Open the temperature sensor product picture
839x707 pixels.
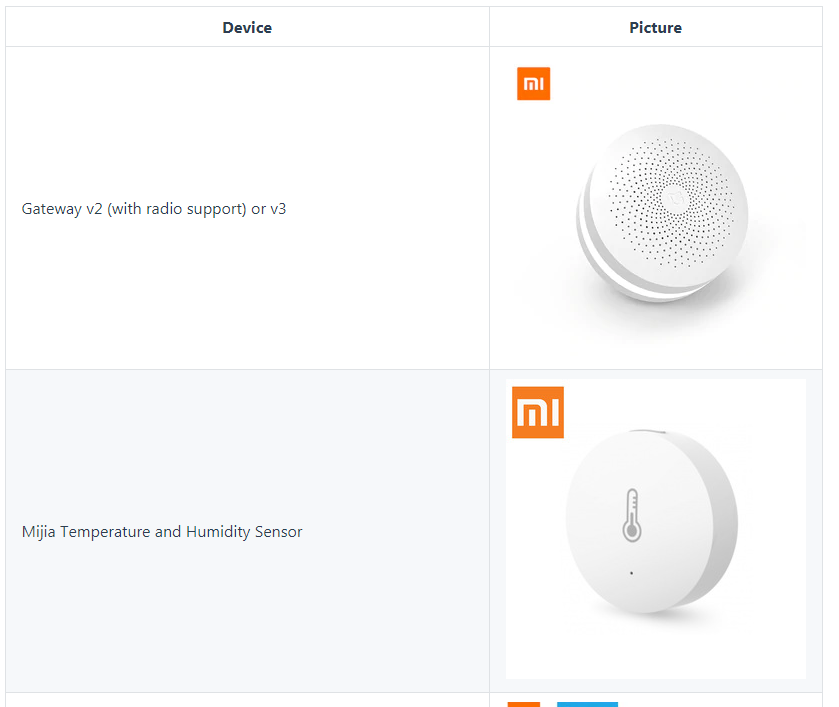(x=655, y=529)
